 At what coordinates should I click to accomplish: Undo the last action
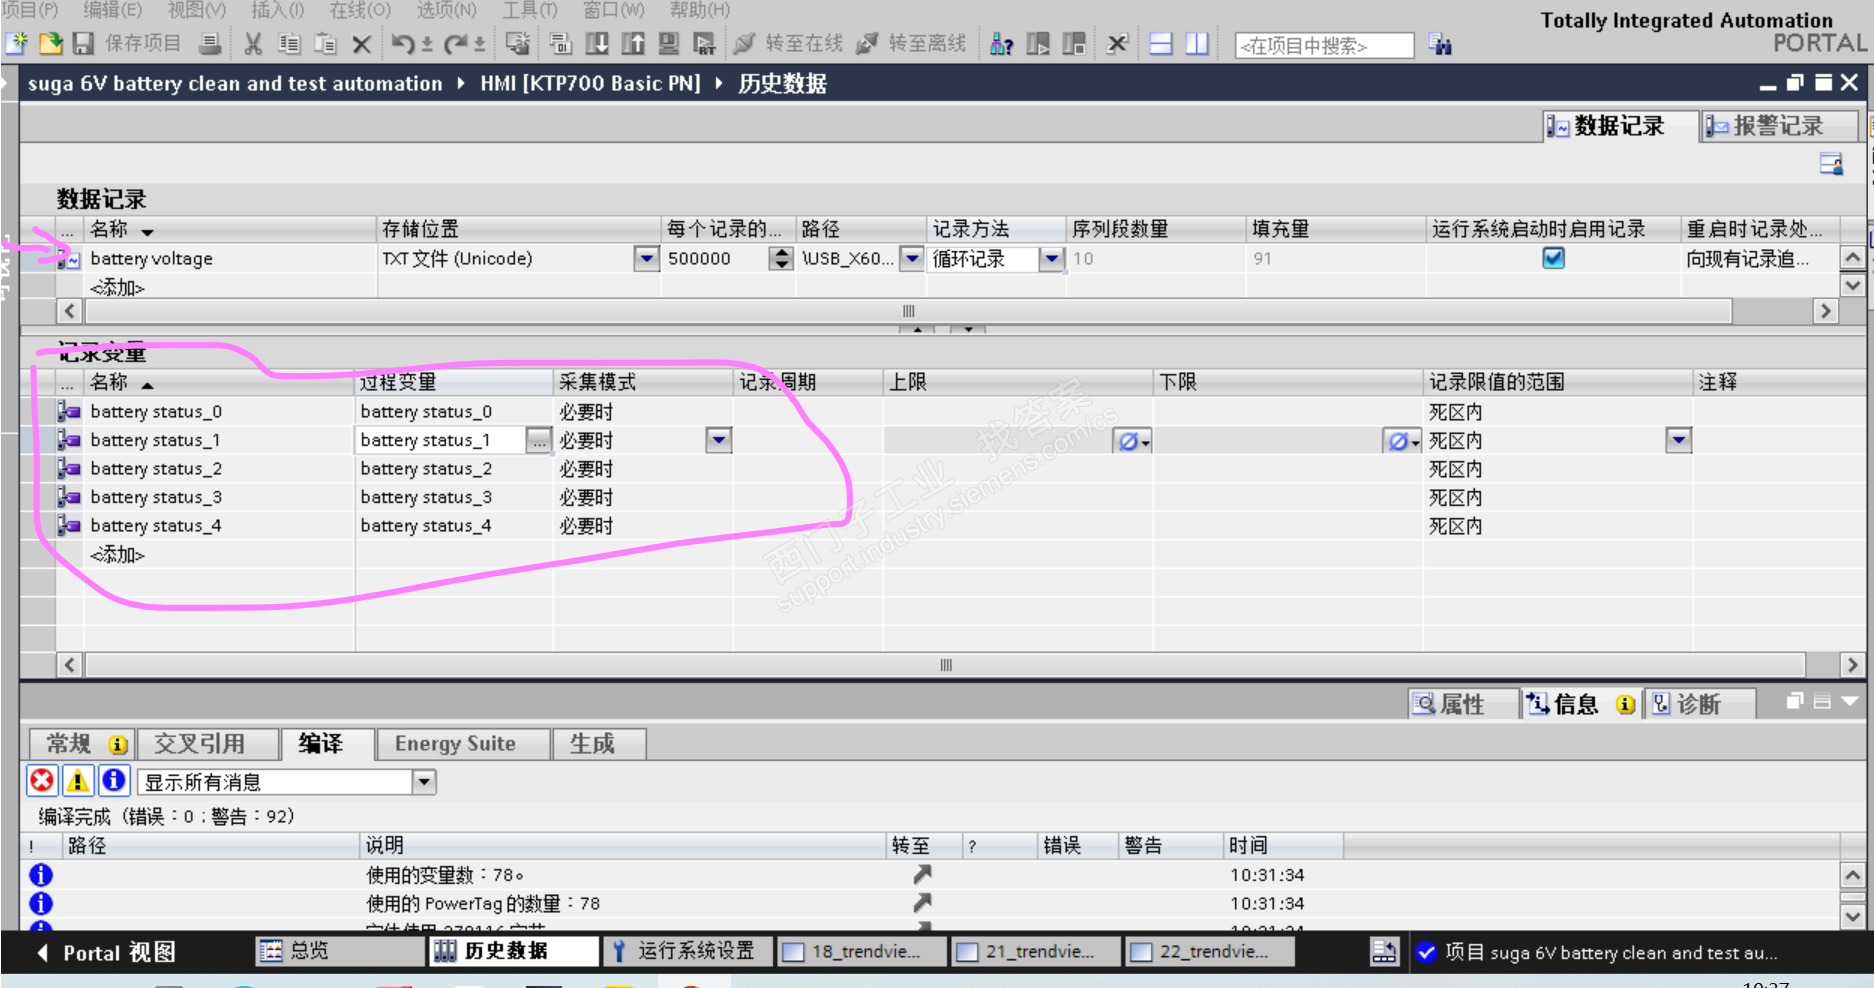403,44
